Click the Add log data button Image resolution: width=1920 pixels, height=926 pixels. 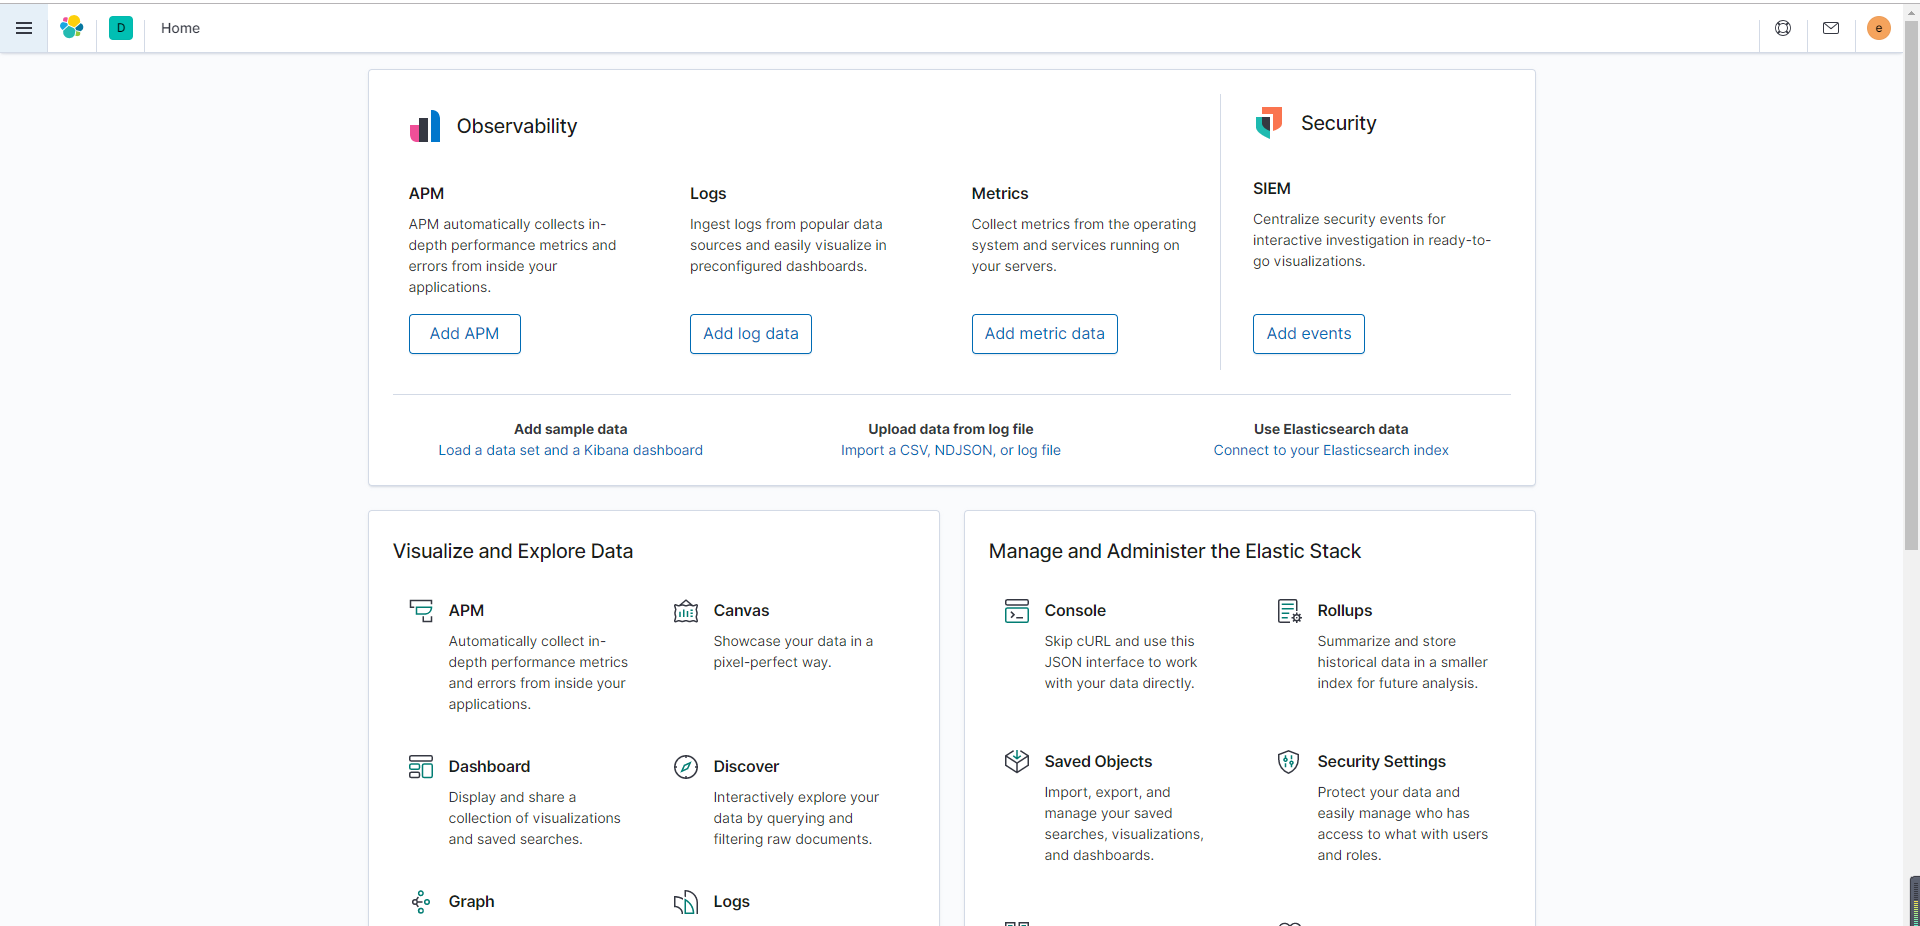click(751, 334)
